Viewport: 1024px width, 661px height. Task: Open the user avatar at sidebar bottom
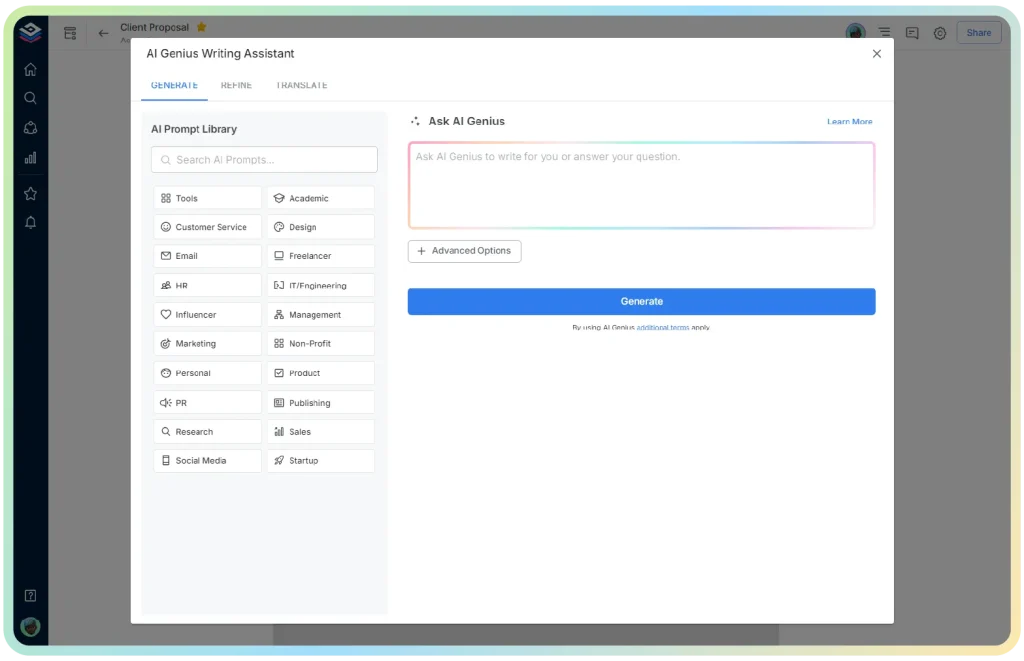pyautogui.click(x=30, y=627)
